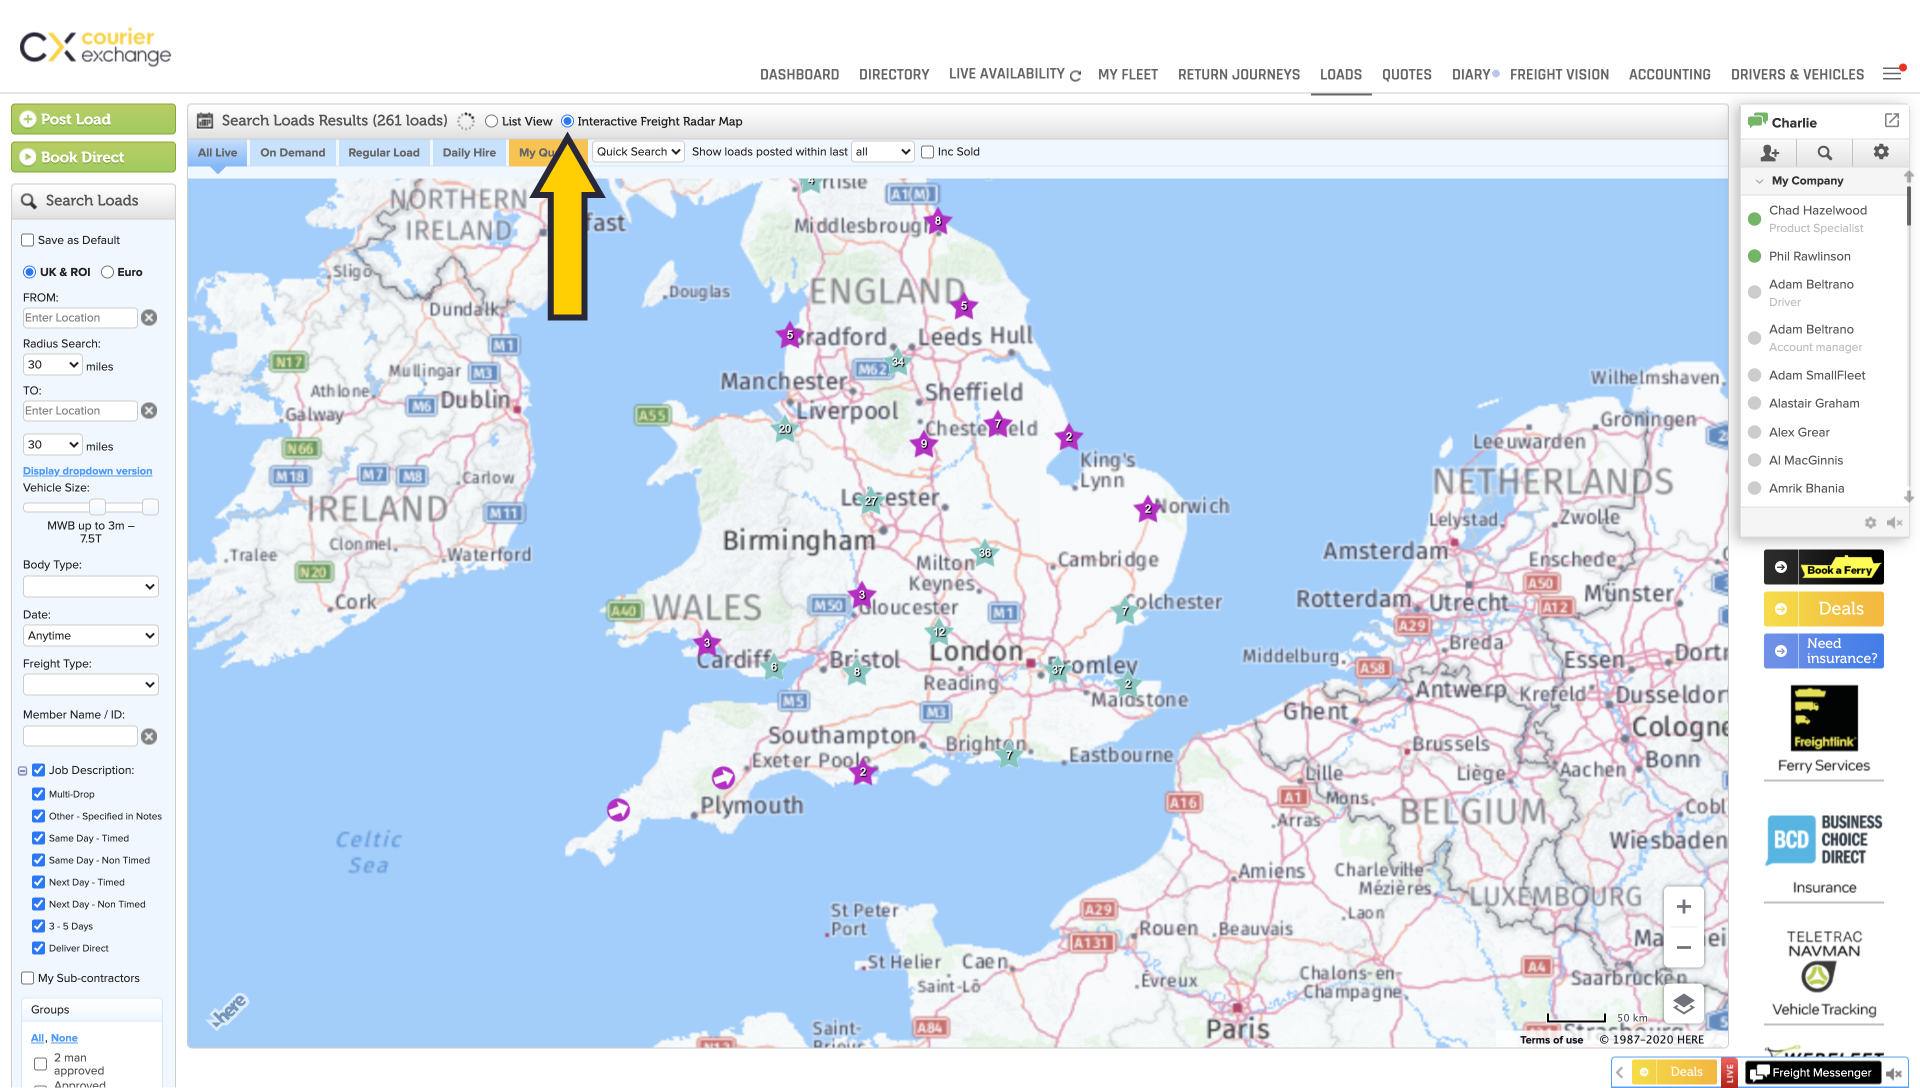Switch results to List View

coord(490,121)
